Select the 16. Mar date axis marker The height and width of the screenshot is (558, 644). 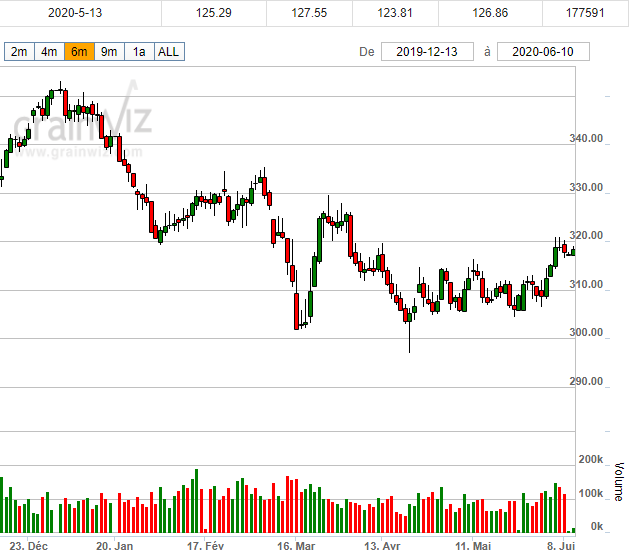[296, 547]
